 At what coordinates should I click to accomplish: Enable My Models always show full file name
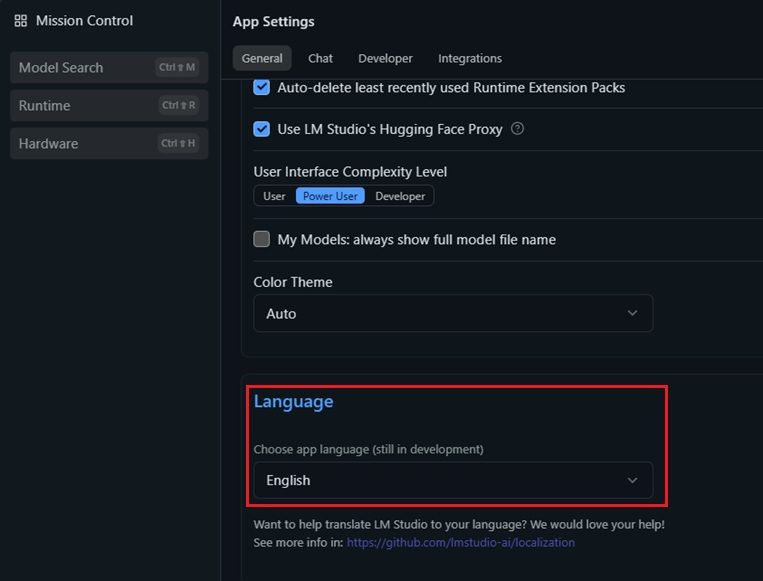coord(262,239)
